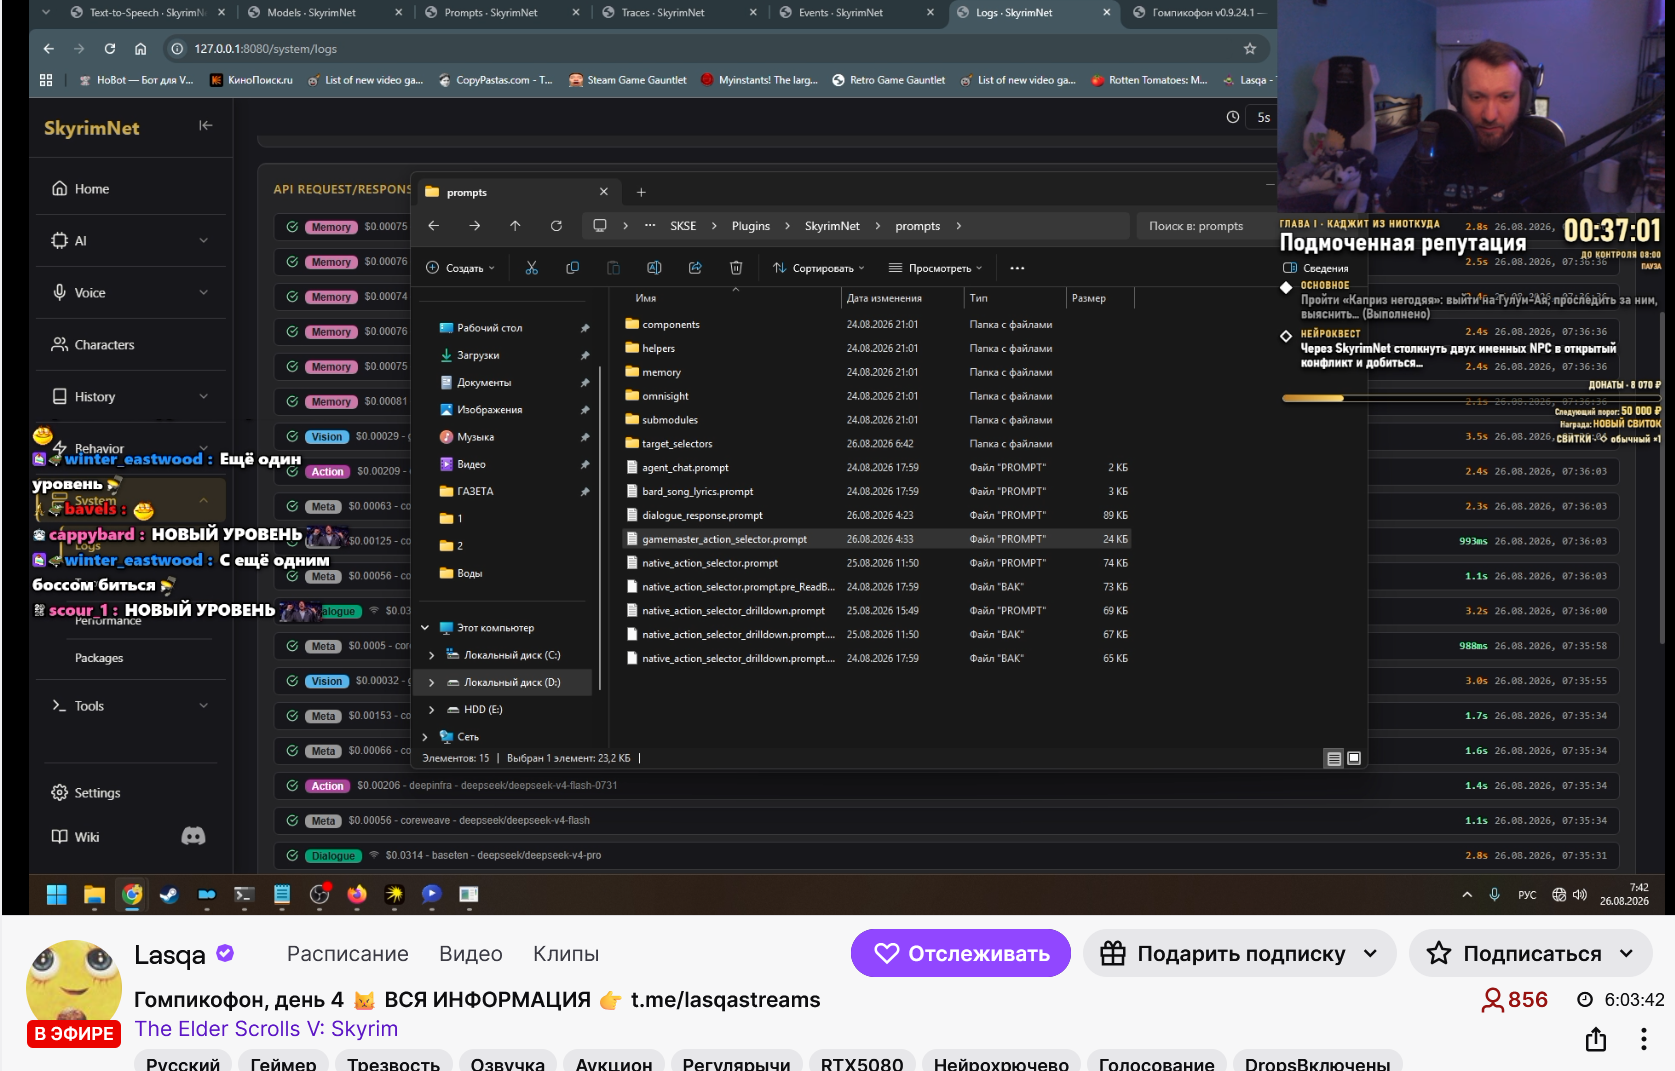
Task: Open the Создать dropdown in Explorer
Action: [460, 268]
